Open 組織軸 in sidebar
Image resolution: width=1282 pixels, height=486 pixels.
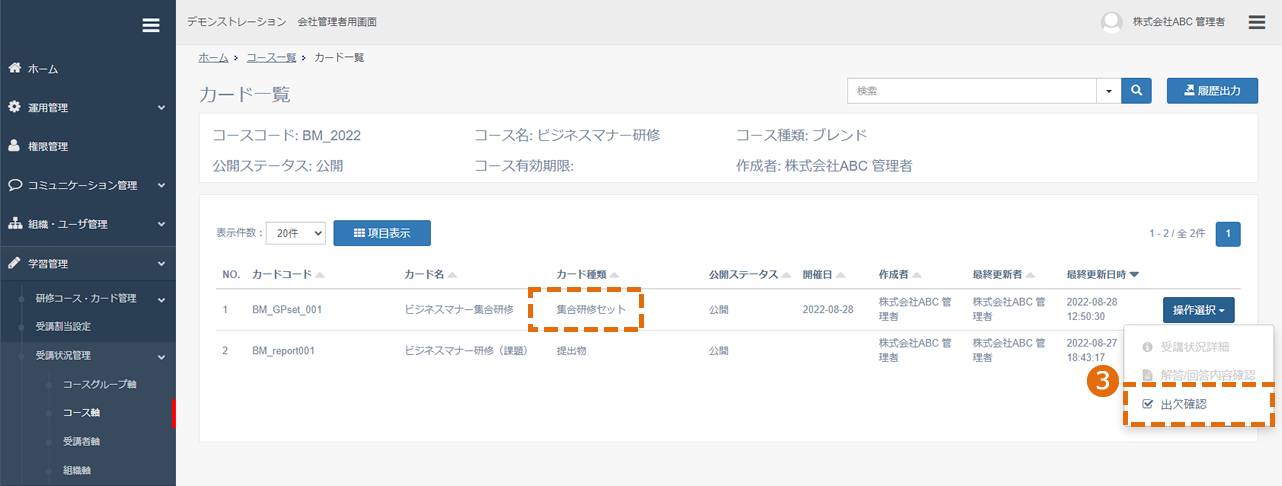click(x=75, y=469)
